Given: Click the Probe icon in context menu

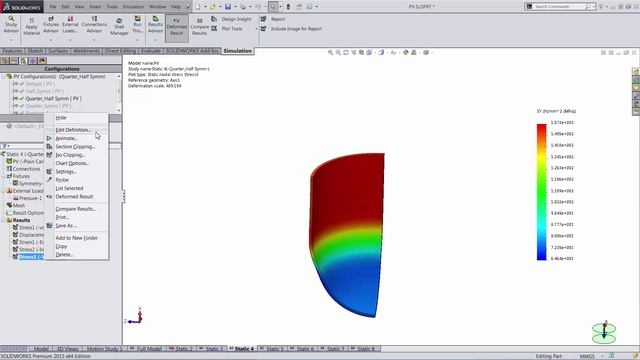Looking at the screenshot, I should 49,180.
